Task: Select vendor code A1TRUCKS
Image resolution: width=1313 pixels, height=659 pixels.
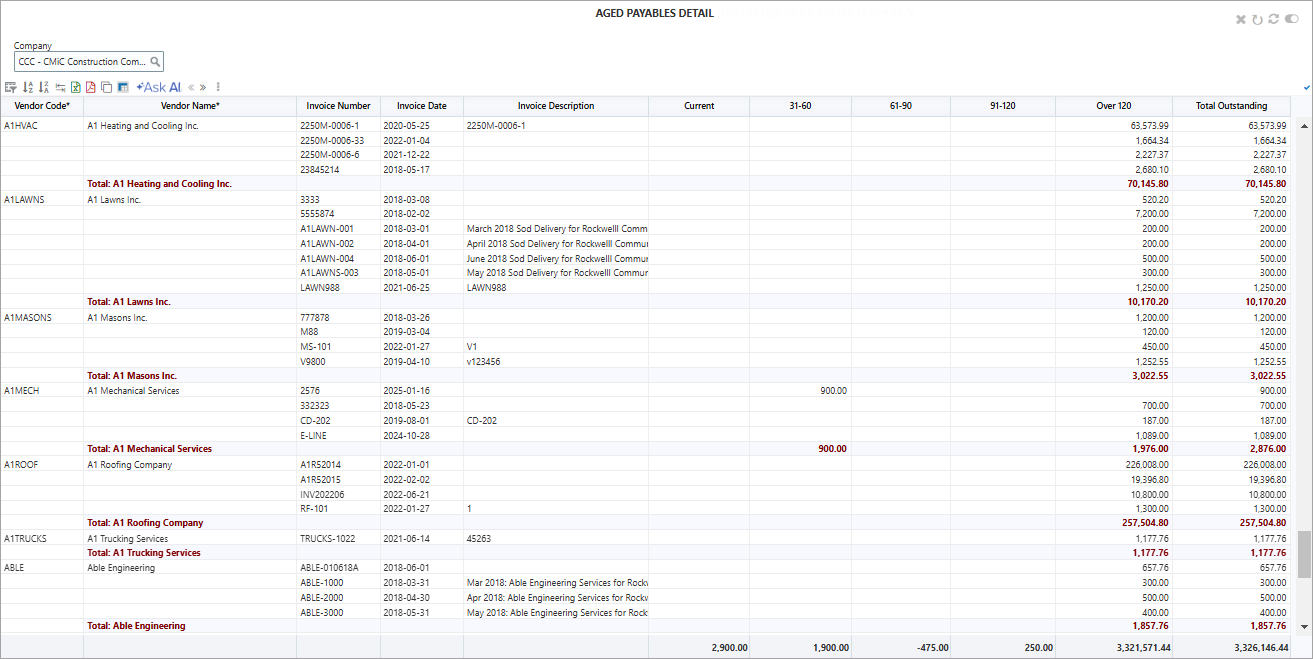Action: pyautogui.click(x=25, y=538)
